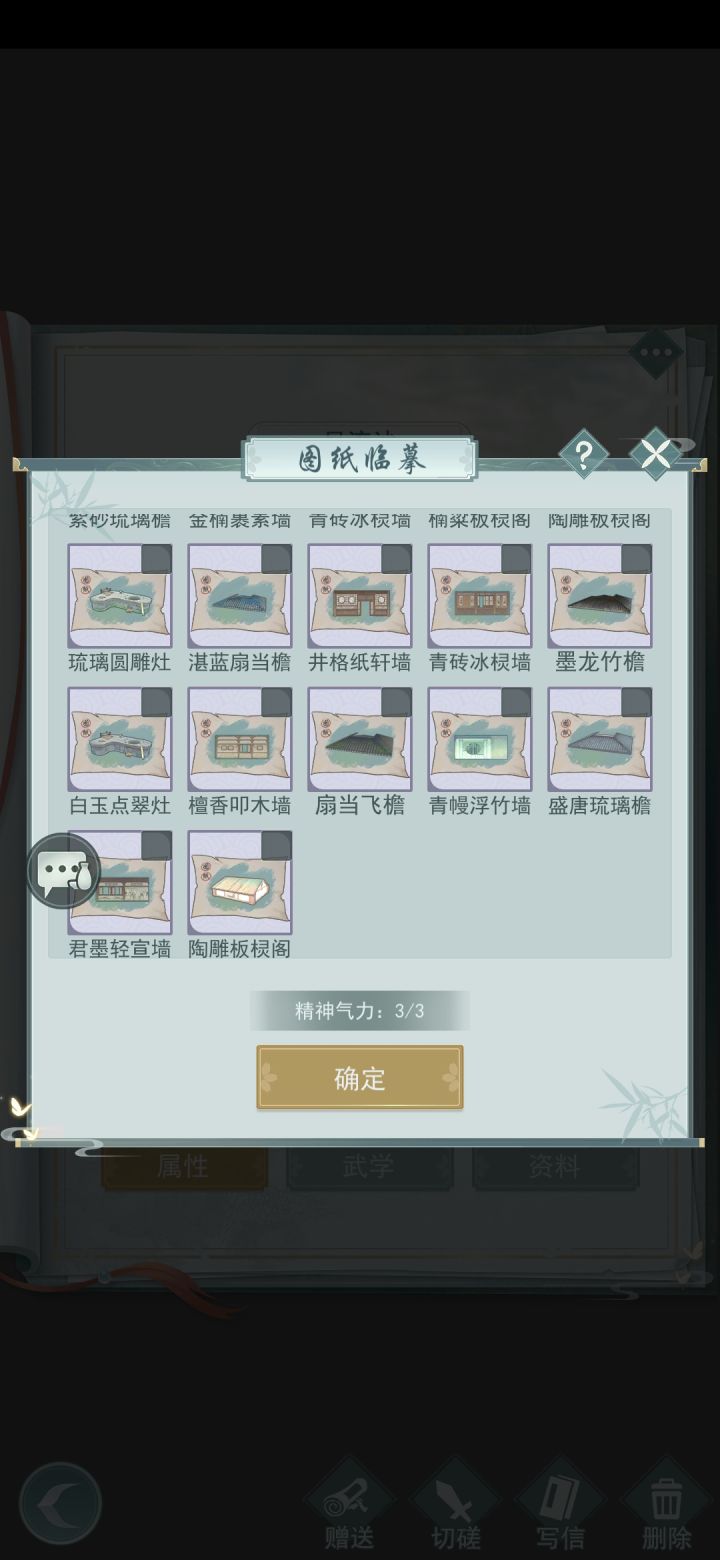Screen dimensions: 720x1560
Task: Tick the checkbox on 青砖冰棂墙 blueprint
Action: [516, 559]
